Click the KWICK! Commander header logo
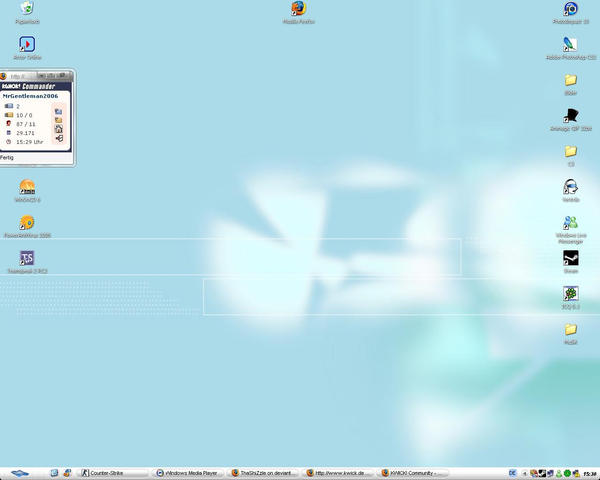 coord(28,86)
